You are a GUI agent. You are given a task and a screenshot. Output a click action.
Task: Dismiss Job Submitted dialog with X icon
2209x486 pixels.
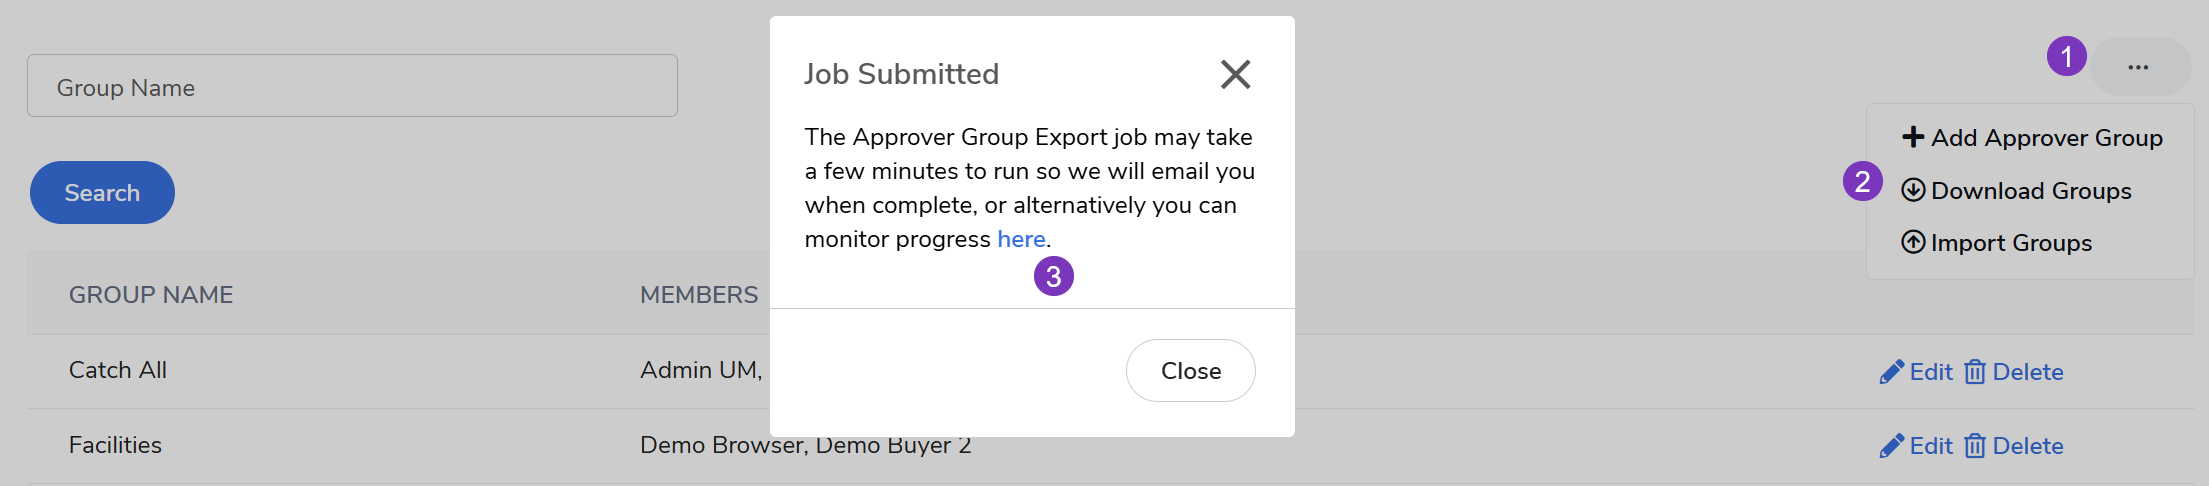(x=1235, y=74)
